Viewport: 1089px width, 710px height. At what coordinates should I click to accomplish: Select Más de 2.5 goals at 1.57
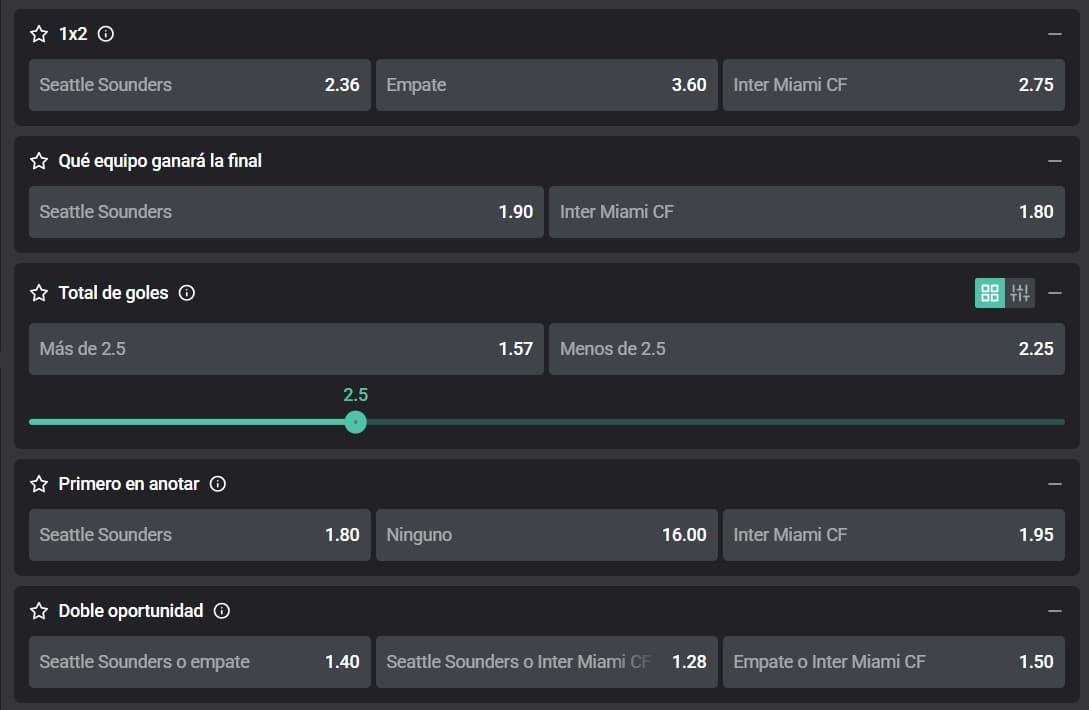click(x=286, y=349)
